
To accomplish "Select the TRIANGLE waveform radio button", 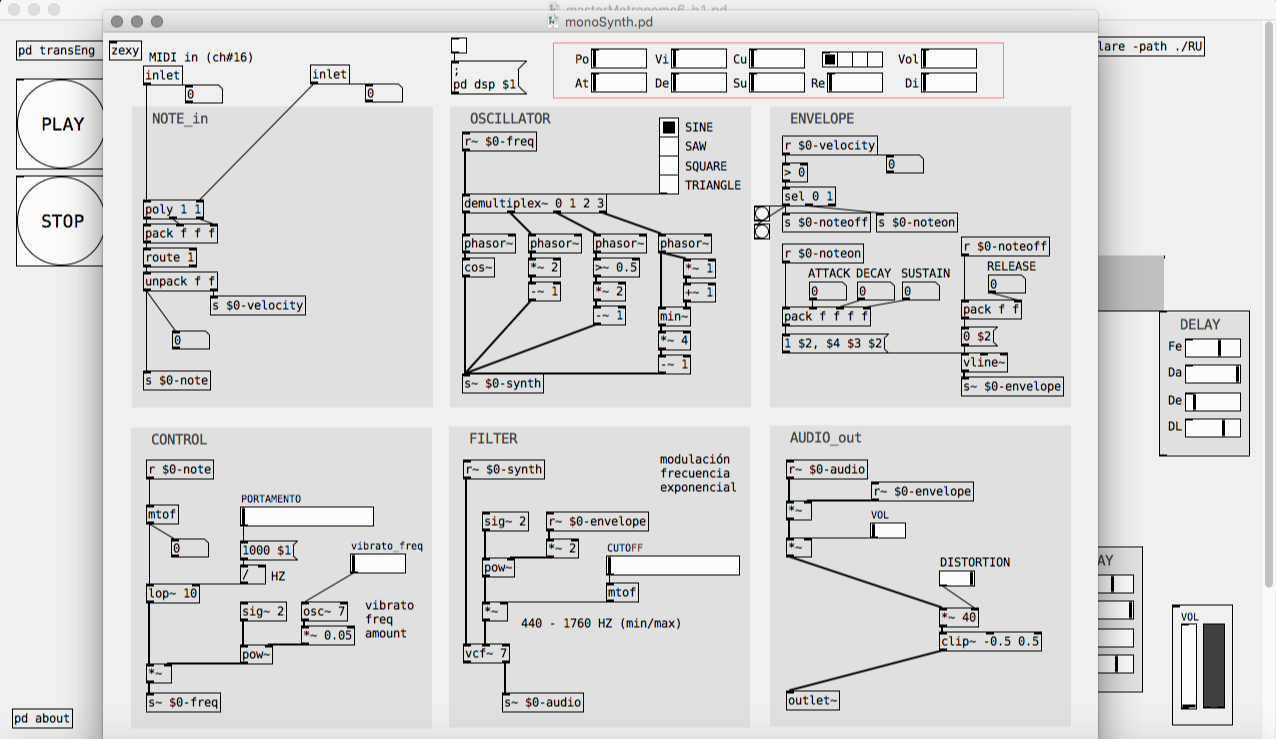I will point(668,184).
